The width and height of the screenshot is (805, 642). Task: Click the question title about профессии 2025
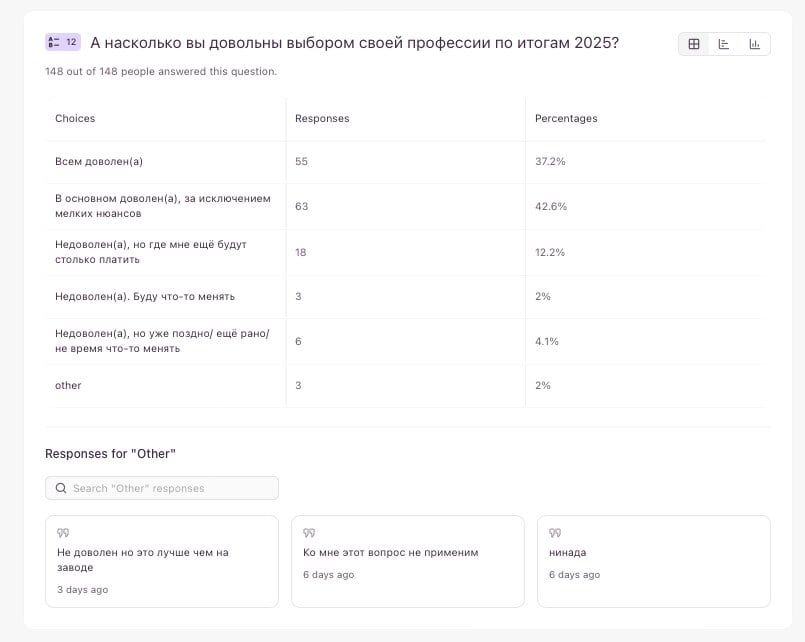click(x=354, y=43)
